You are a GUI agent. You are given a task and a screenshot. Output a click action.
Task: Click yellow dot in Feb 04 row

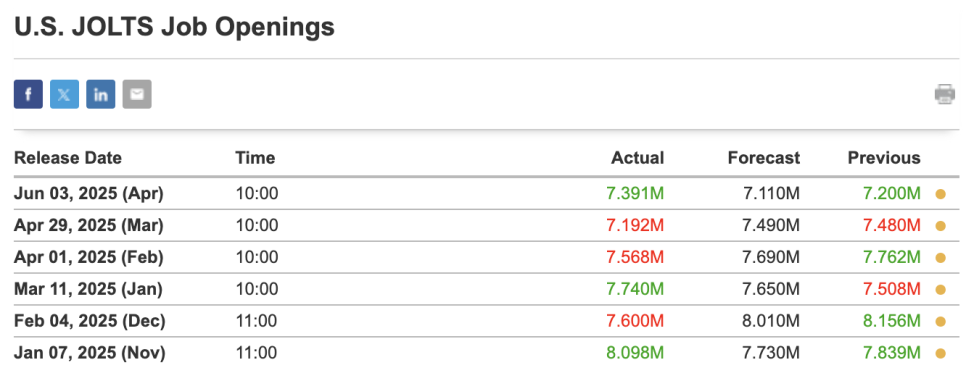[940, 322]
